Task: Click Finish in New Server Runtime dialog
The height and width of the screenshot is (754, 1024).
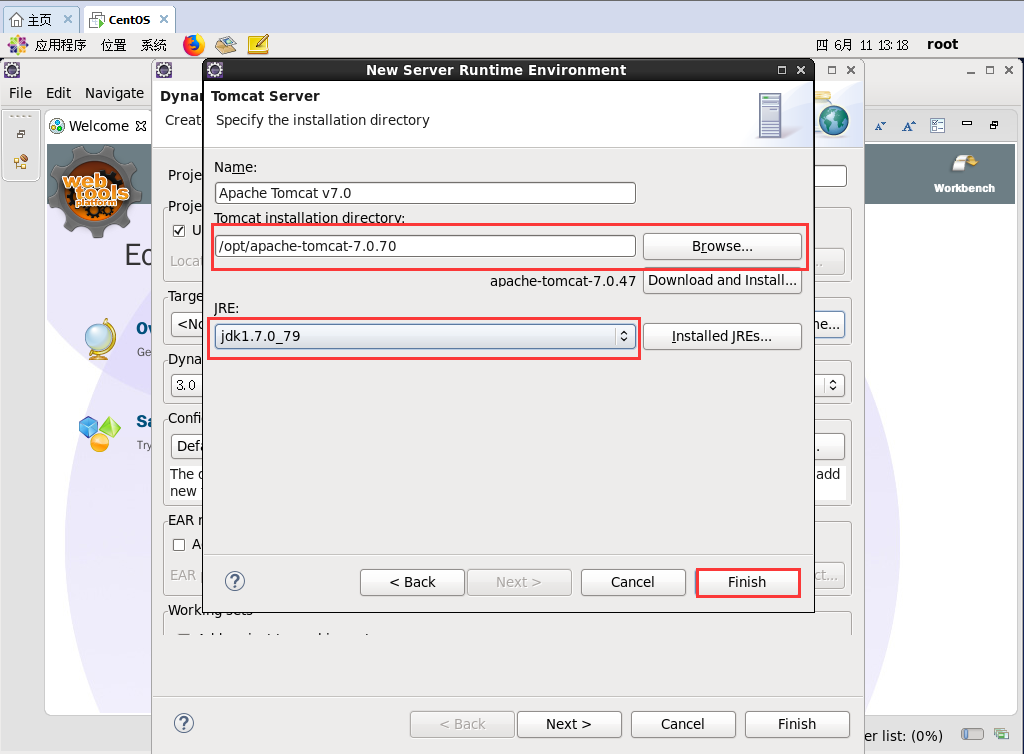Action: (x=748, y=582)
